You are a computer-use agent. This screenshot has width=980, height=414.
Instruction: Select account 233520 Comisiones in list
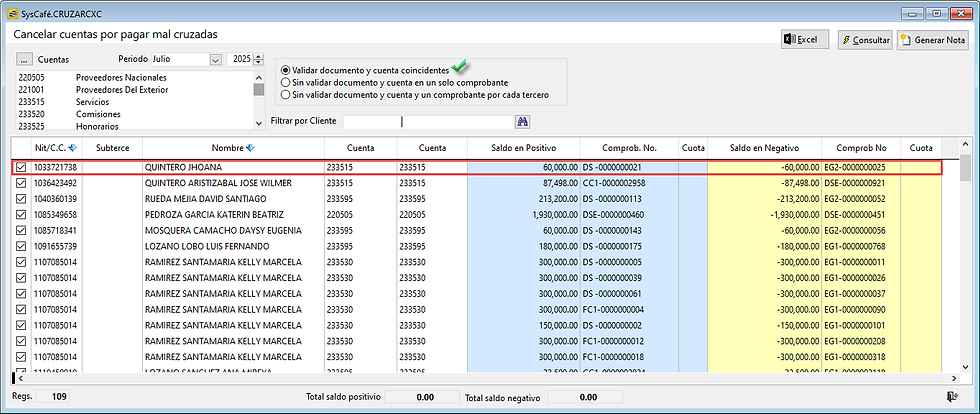pos(134,114)
